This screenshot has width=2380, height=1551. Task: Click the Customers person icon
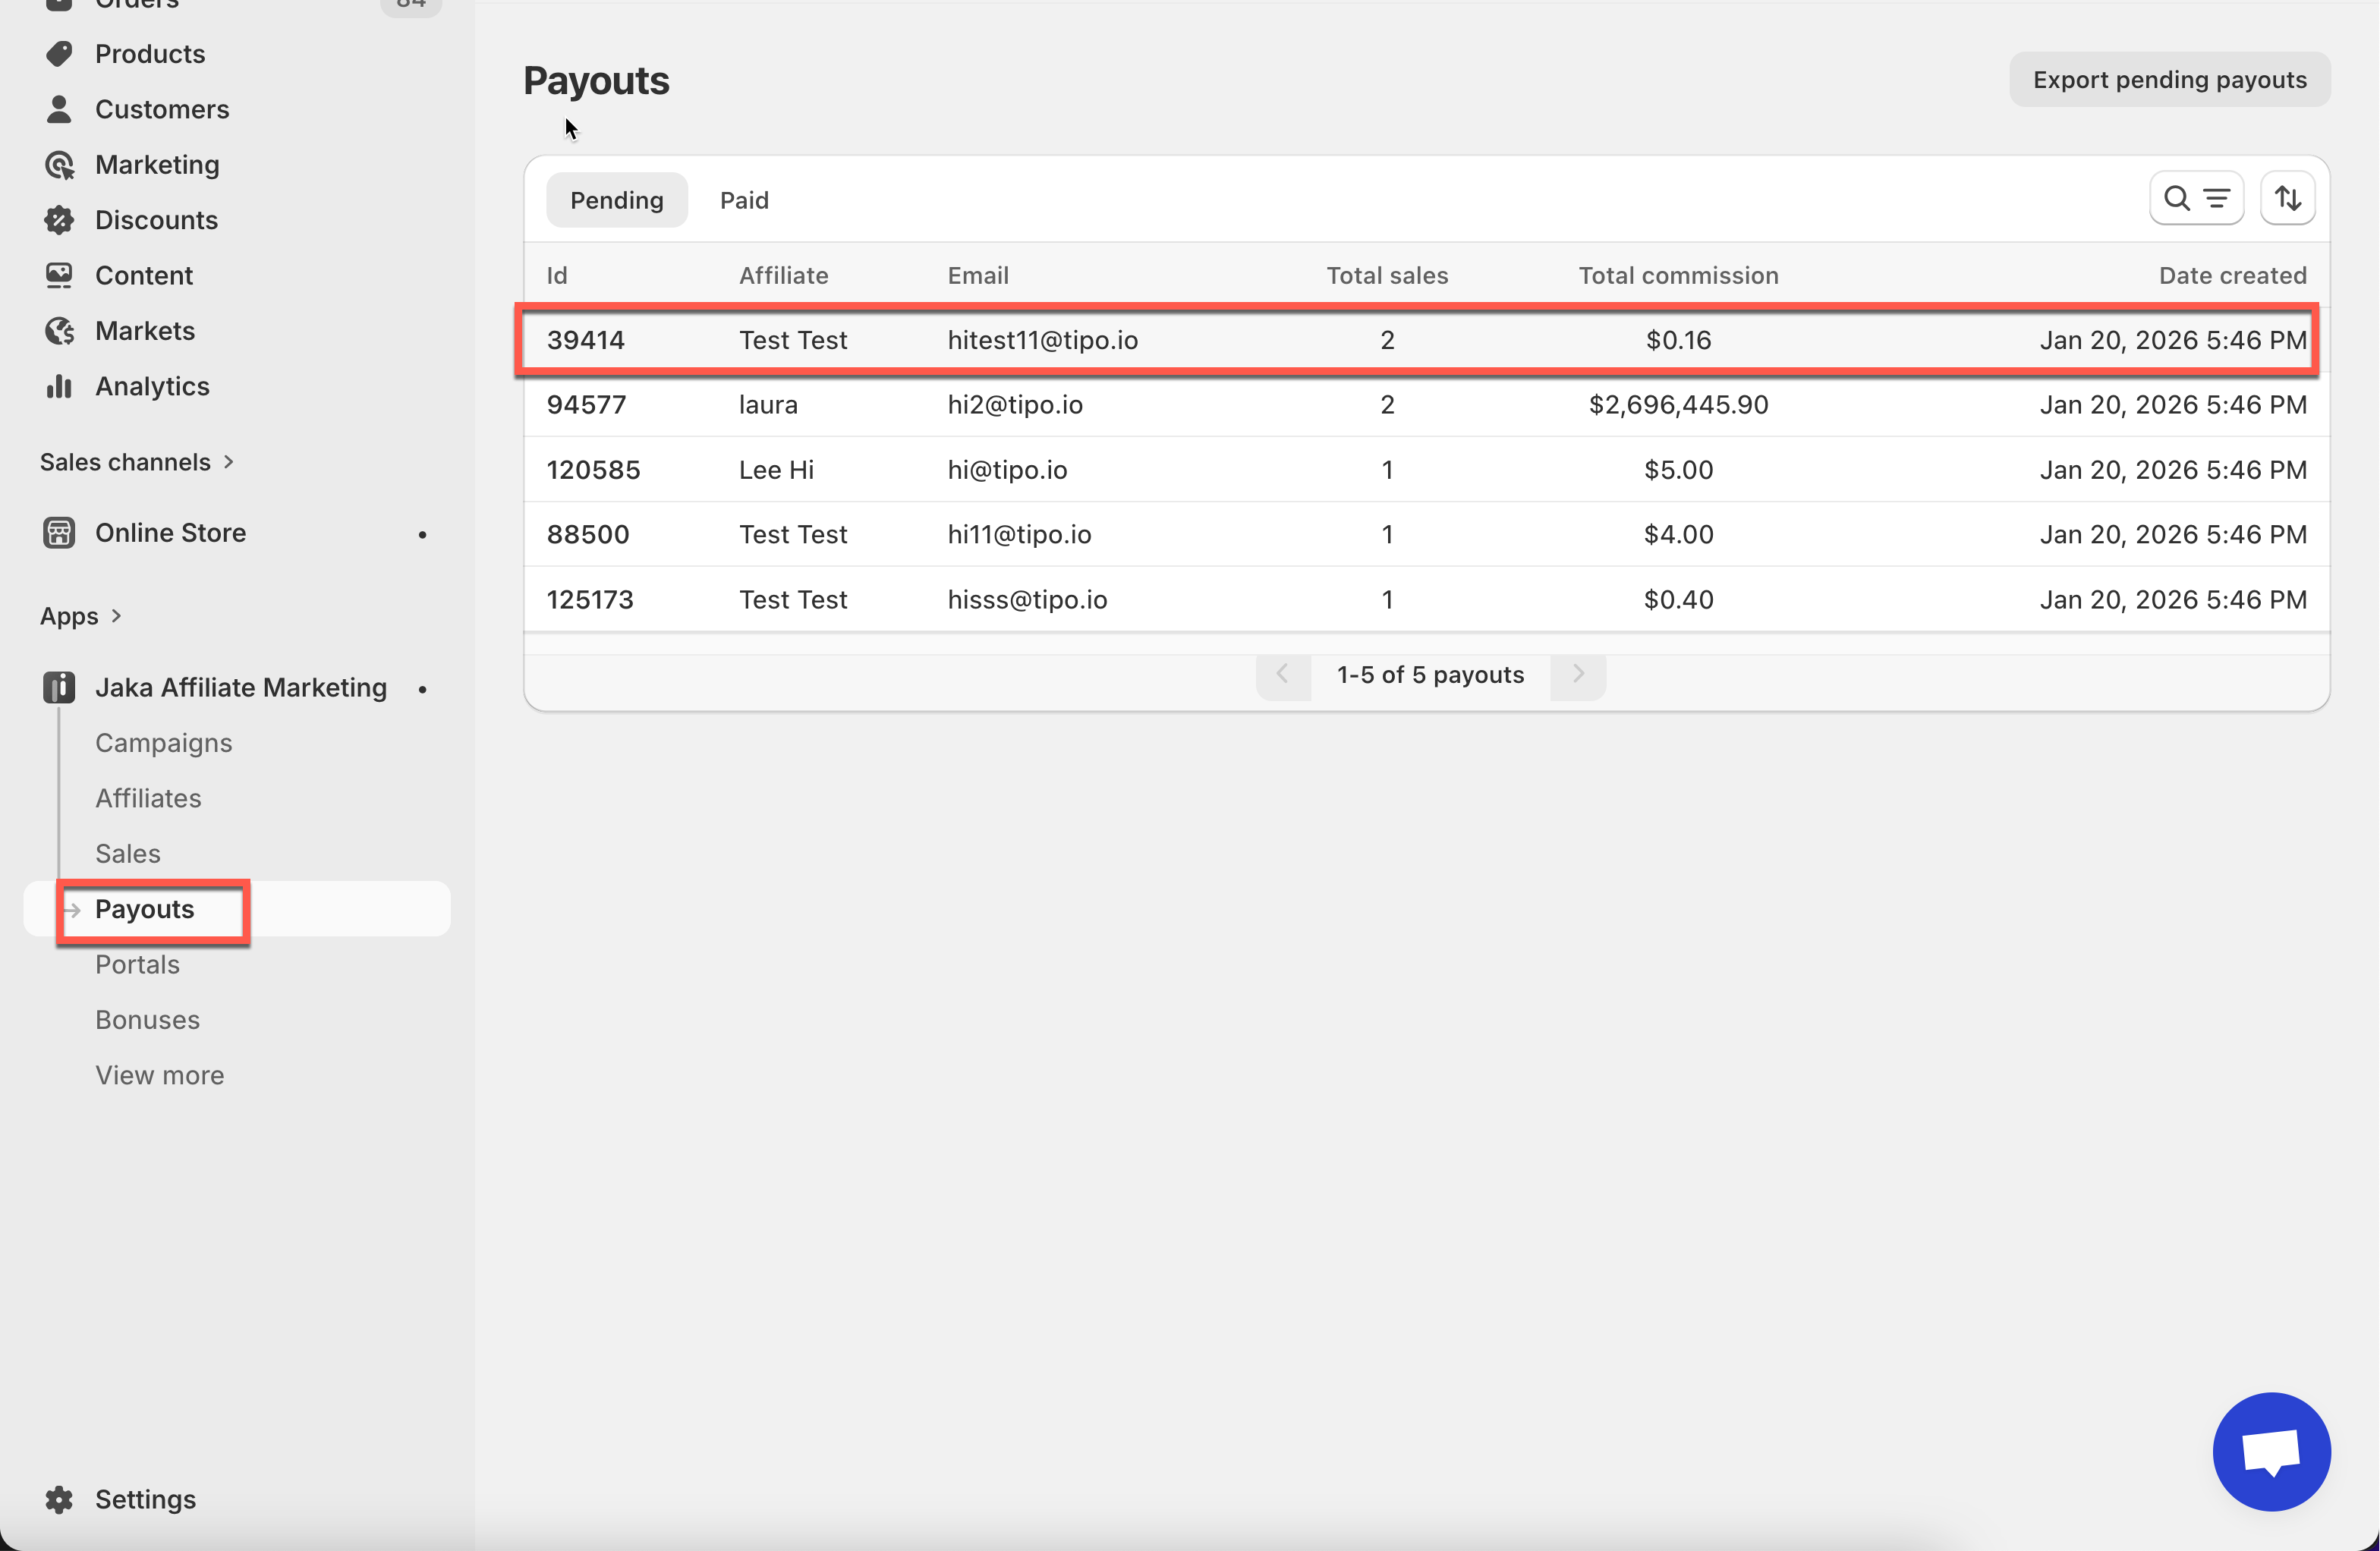coord(59,109)
